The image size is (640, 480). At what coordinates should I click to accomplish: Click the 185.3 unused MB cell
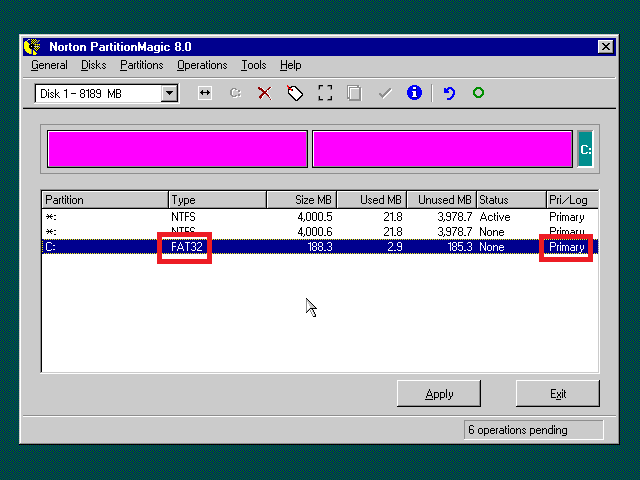coord(460,247)
